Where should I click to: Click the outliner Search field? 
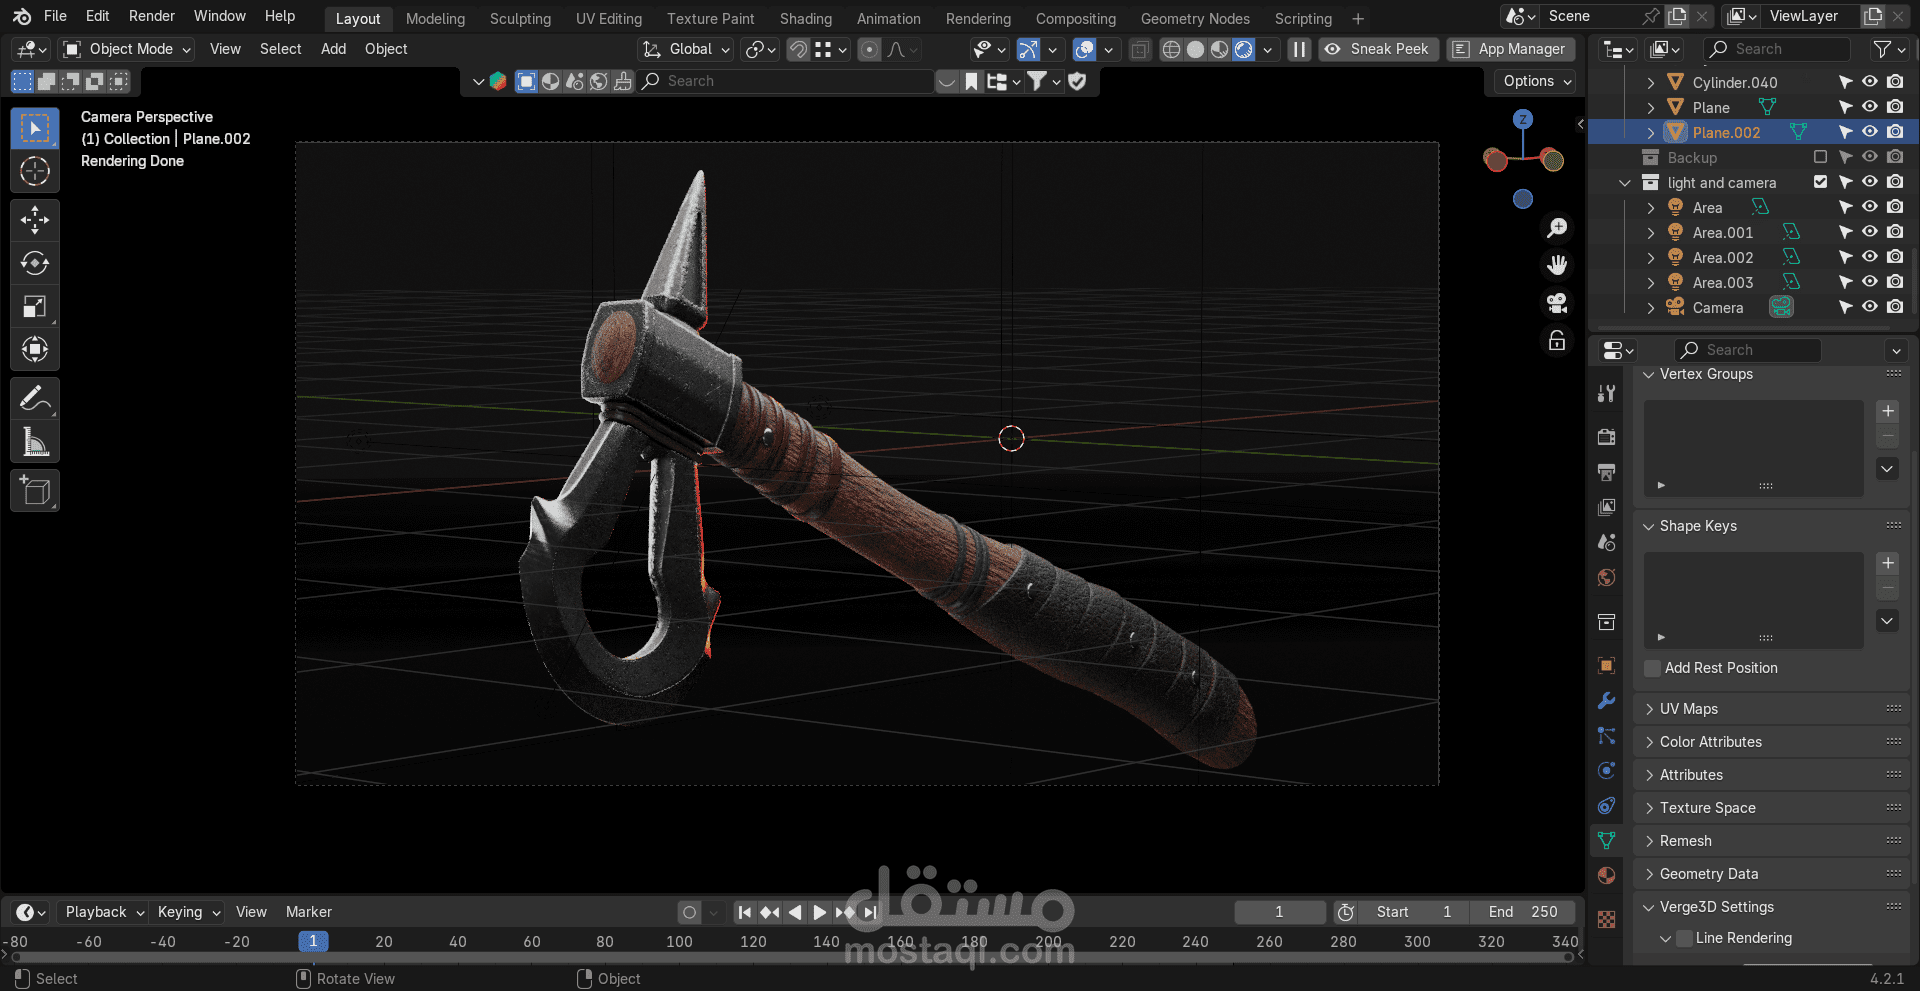[x=1778, y=49]
